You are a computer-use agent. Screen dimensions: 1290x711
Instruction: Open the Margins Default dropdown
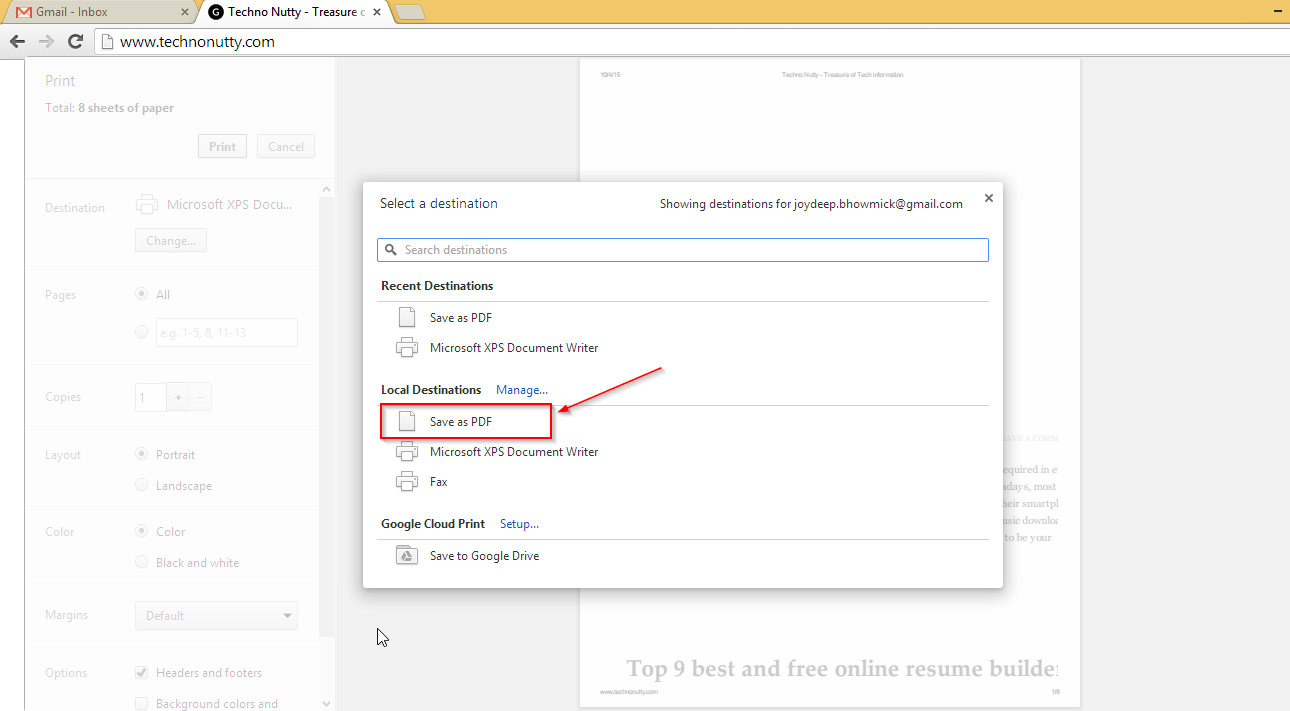click(x=216, y=615)
